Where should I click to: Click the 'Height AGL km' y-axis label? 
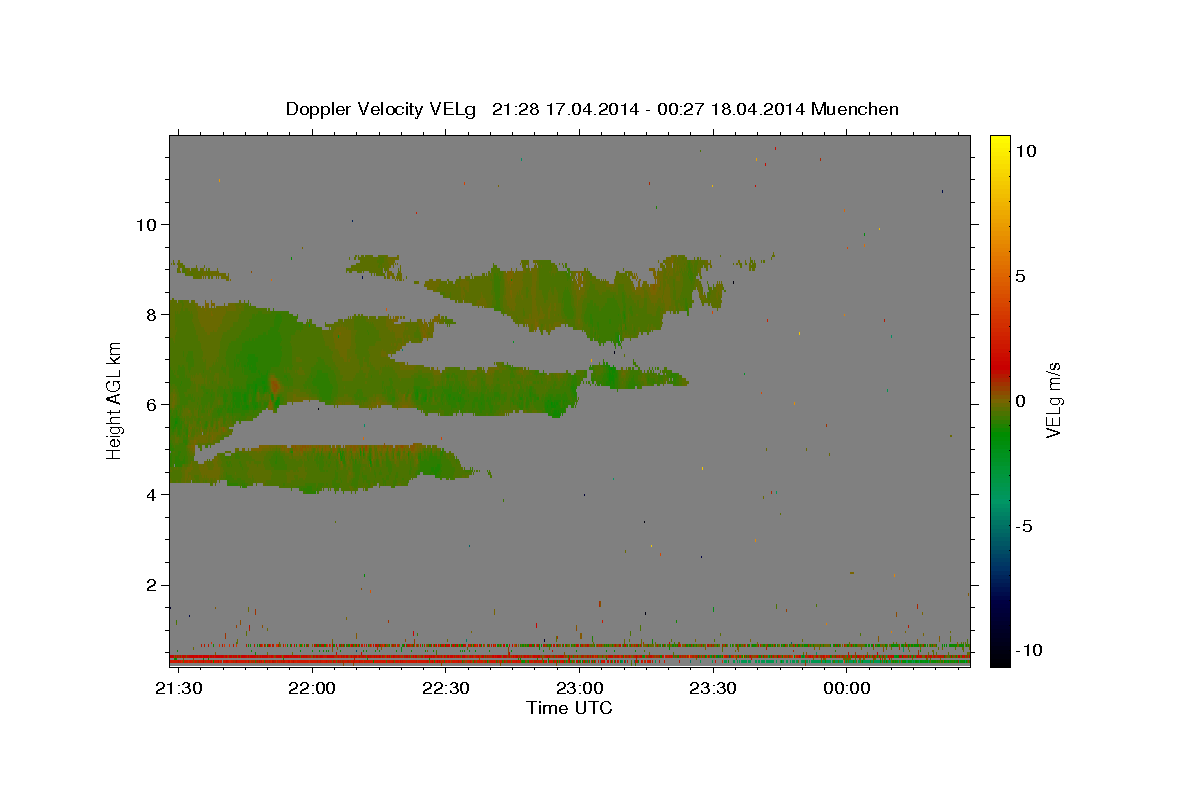[x=115, y=400]
